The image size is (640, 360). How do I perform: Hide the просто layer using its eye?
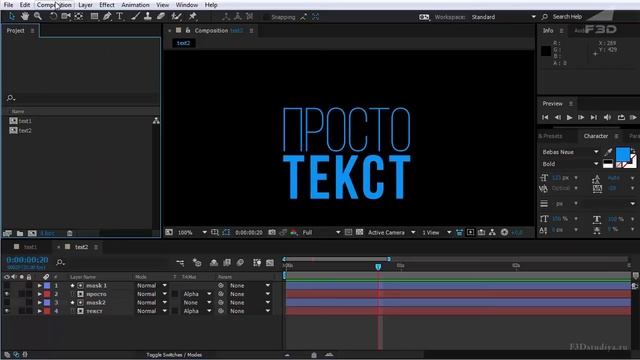pos(7,294)
